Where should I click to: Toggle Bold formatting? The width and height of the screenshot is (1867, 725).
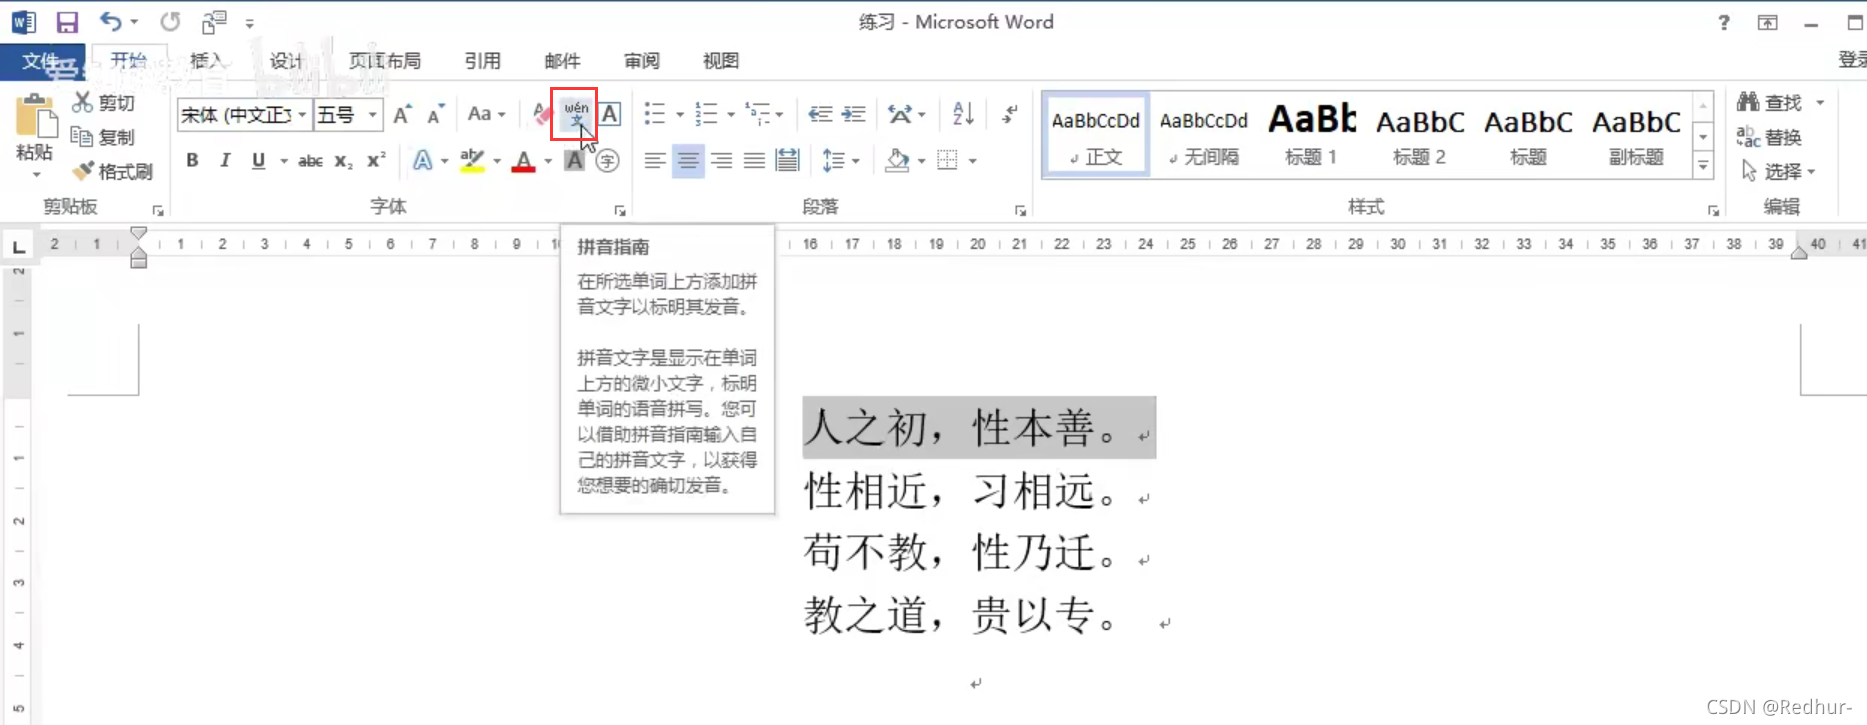(x=192, y=160)
